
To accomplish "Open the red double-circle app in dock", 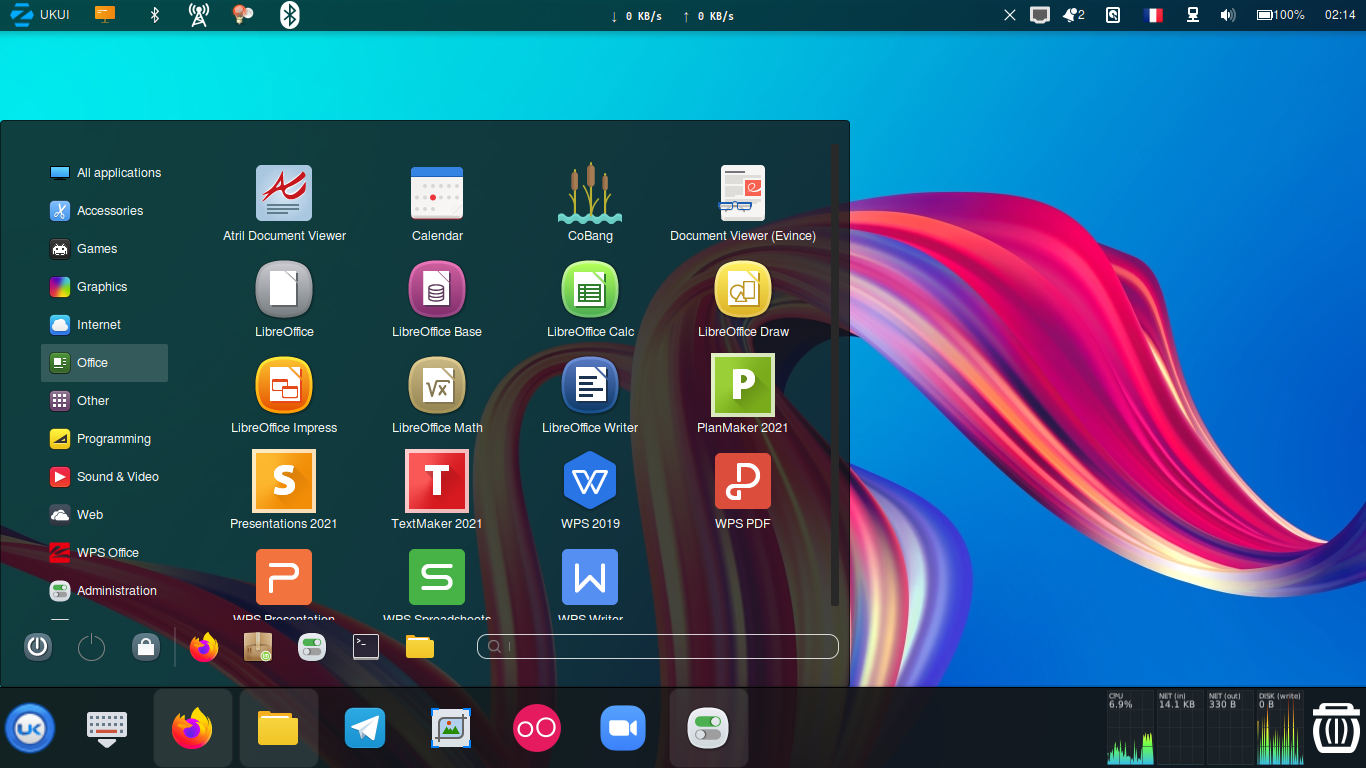I will [x=537, y=728].
